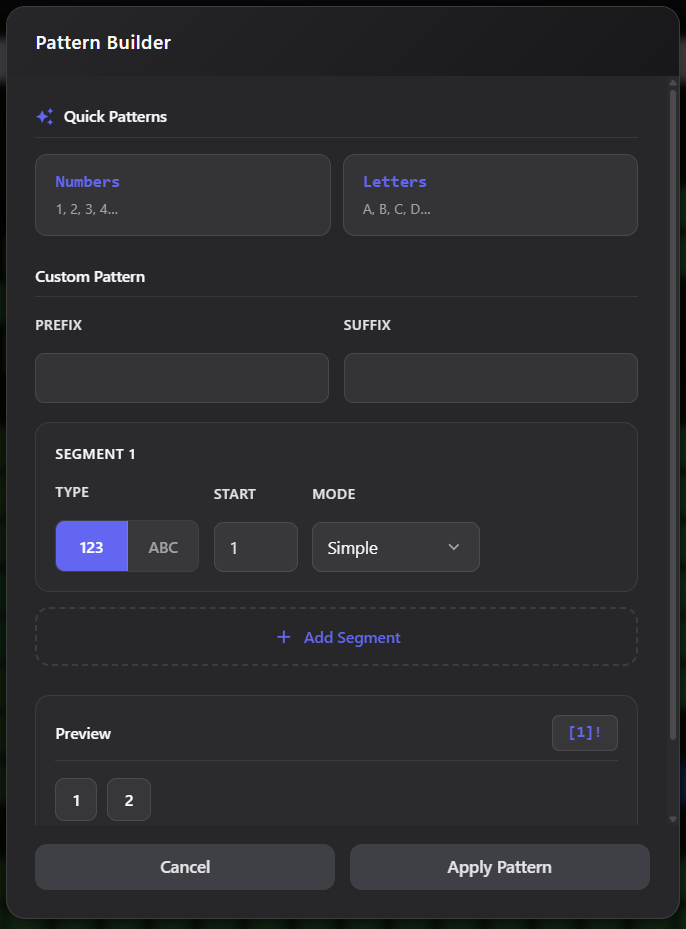
Task: Select the 123 number type toggle
Action: [x=92, y=547]
